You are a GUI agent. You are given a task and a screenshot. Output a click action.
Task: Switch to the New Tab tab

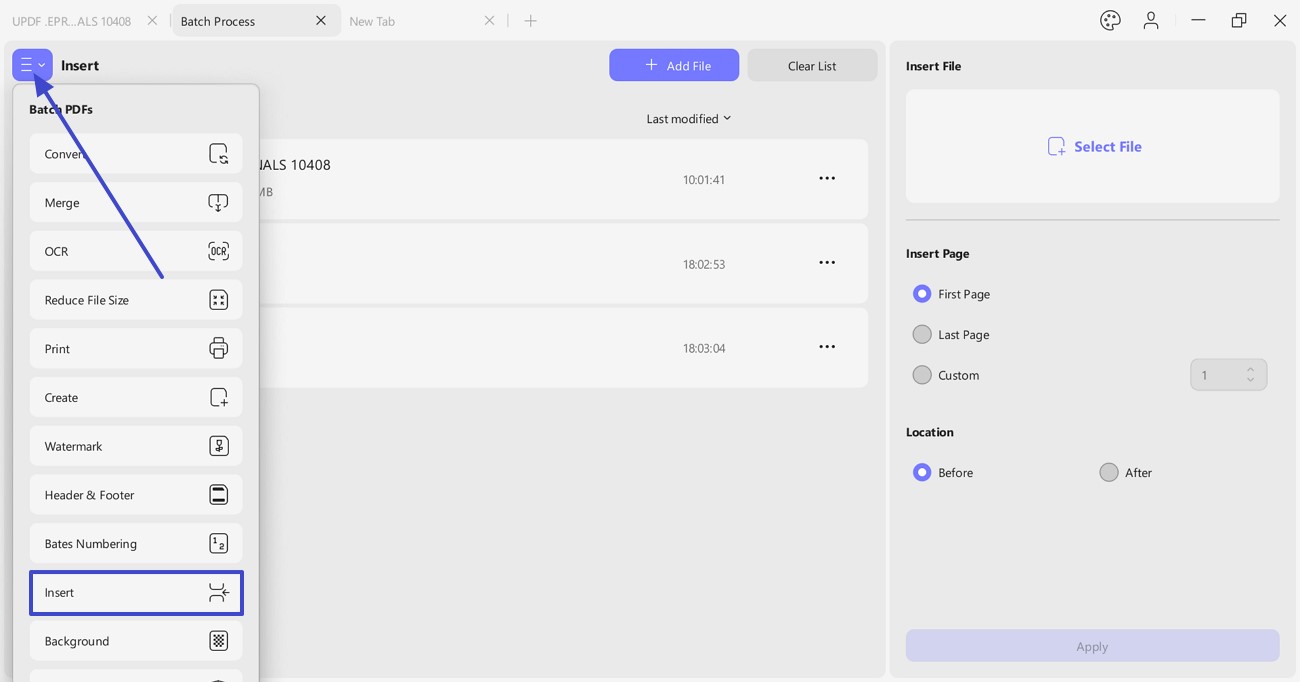[372, 21]
